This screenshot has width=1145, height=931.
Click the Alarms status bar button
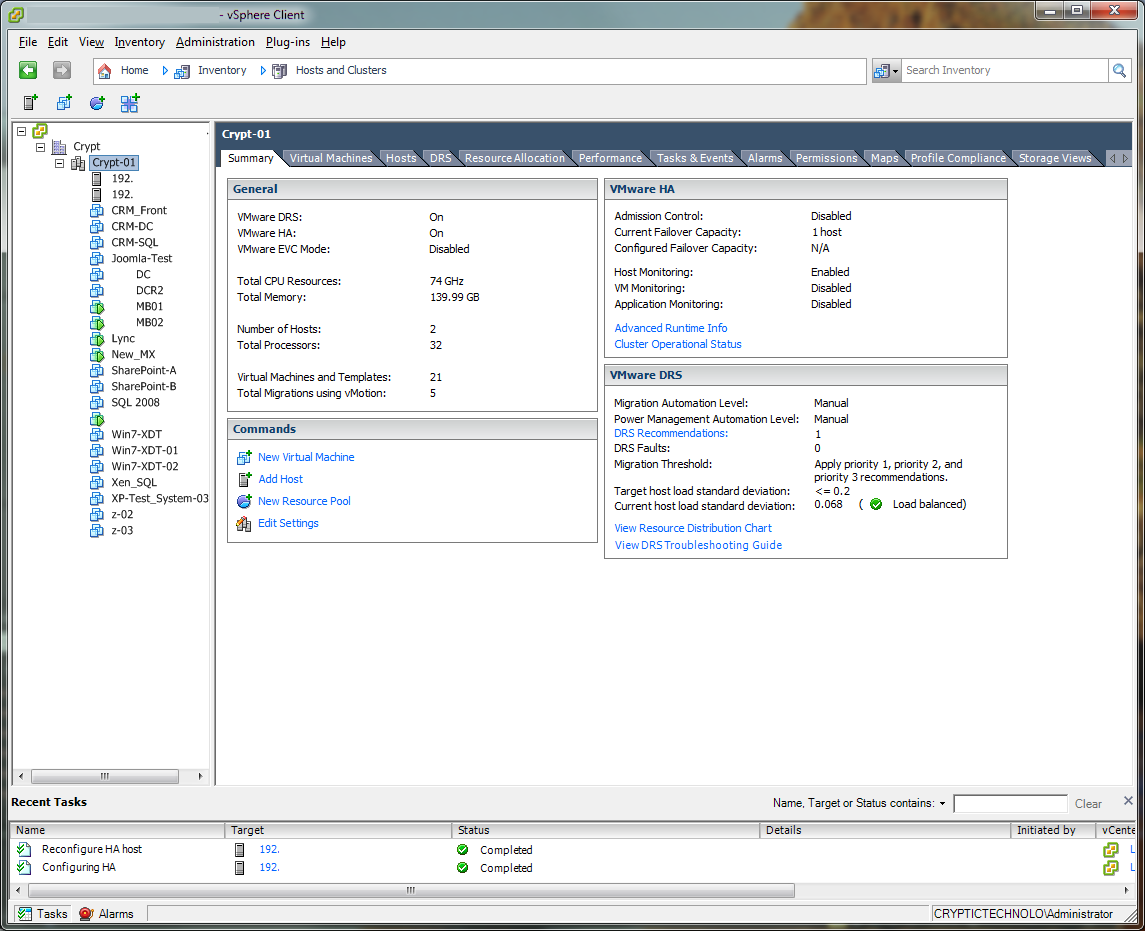(107, 914)
